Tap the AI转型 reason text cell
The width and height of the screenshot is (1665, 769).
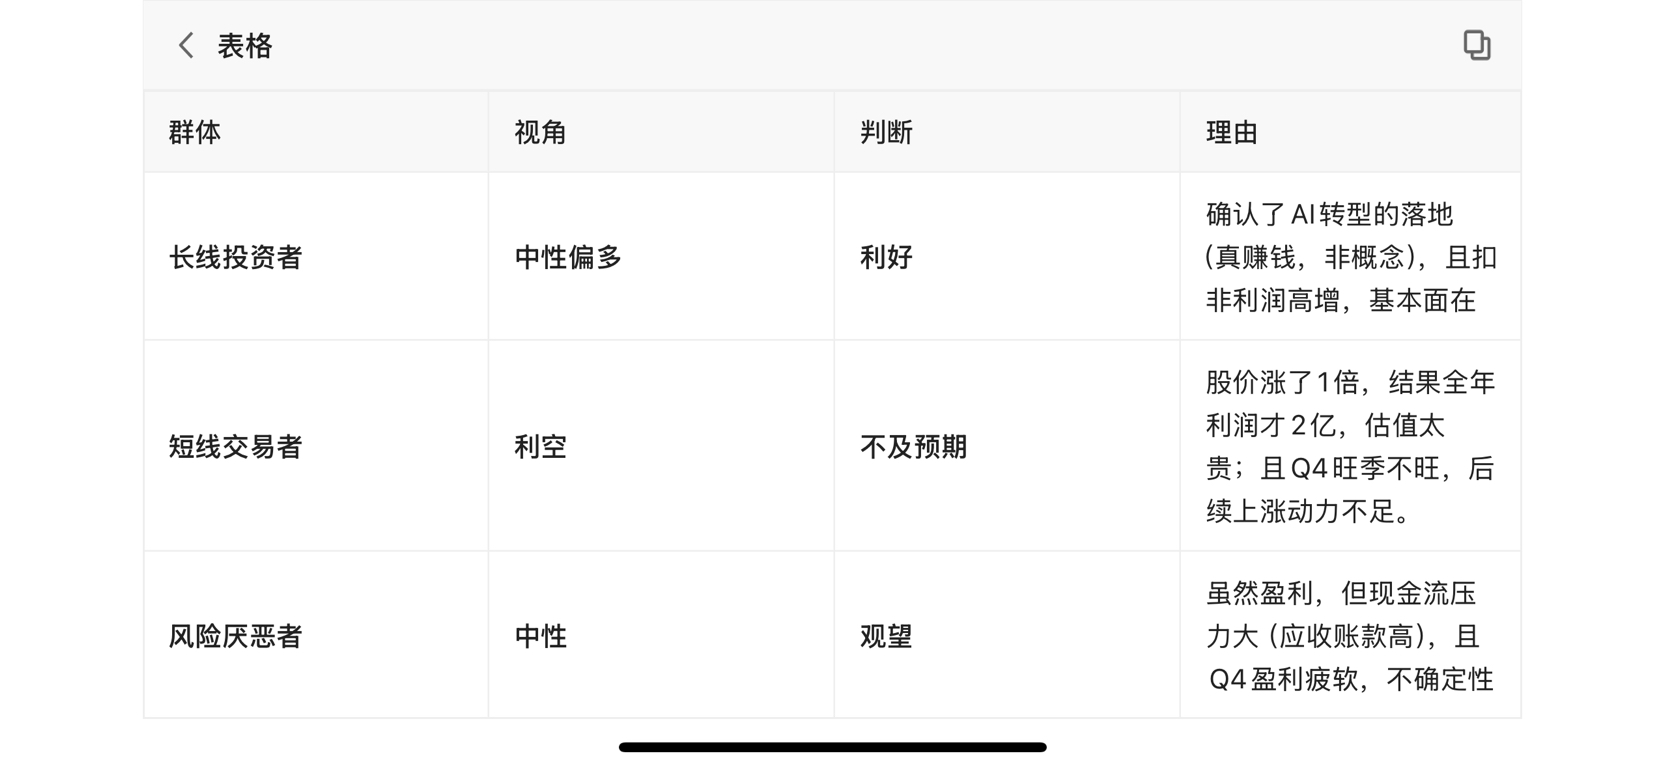(x=1350, y=257)
